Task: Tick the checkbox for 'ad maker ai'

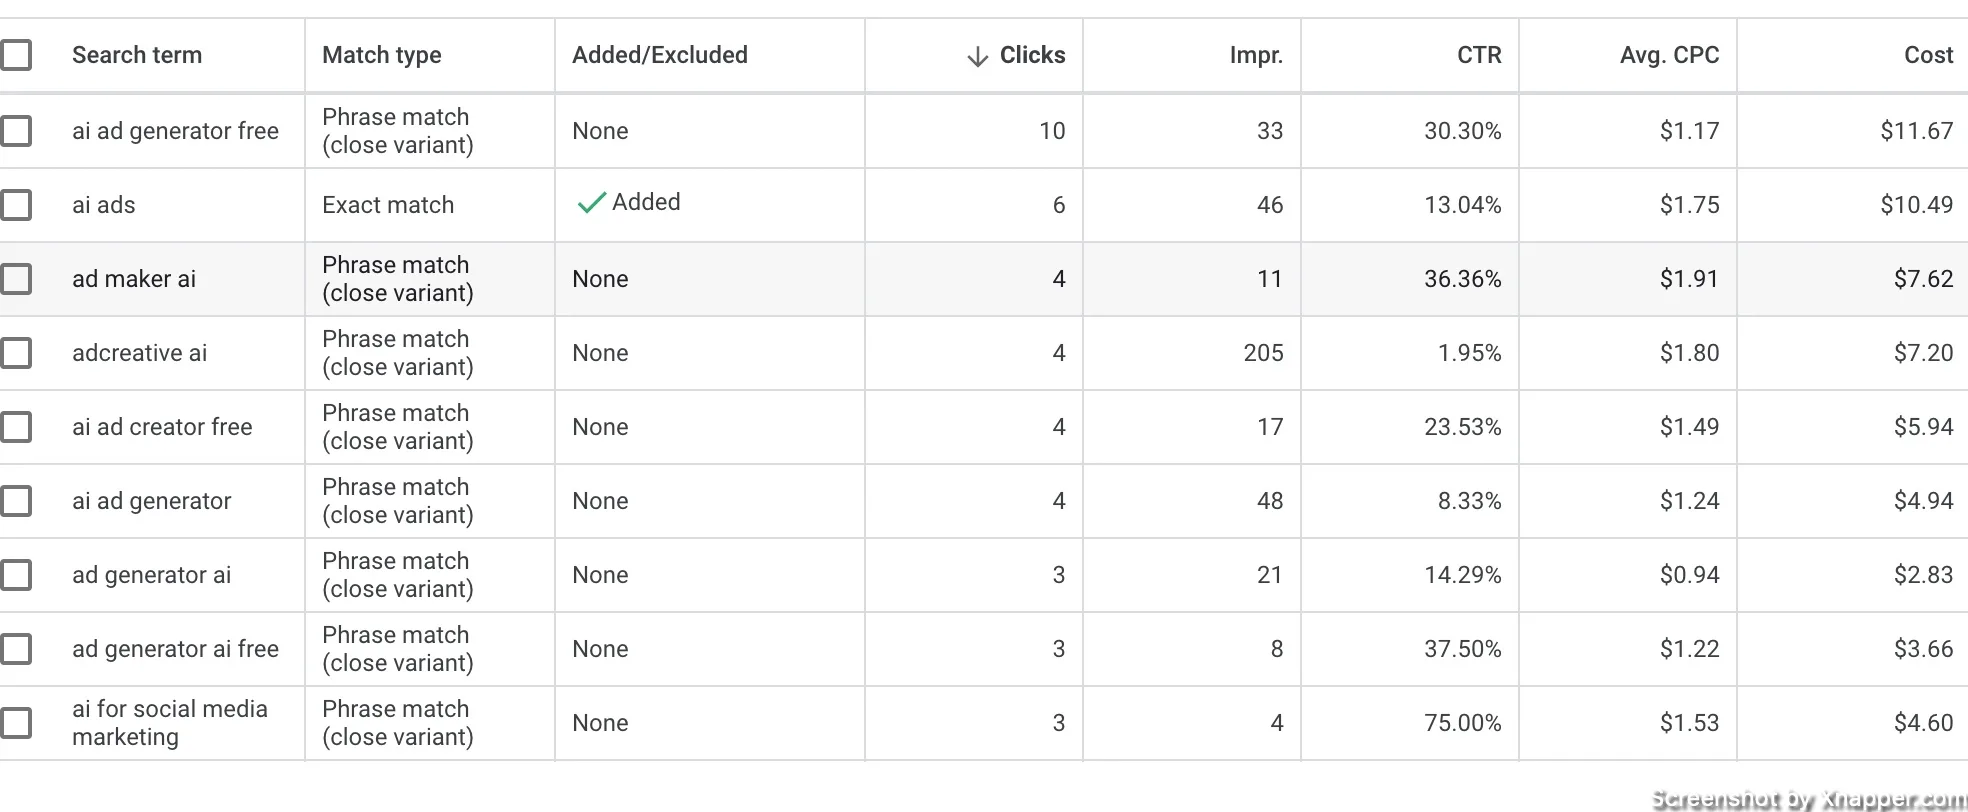Action: pyautogui.click(x=15, y=279)
